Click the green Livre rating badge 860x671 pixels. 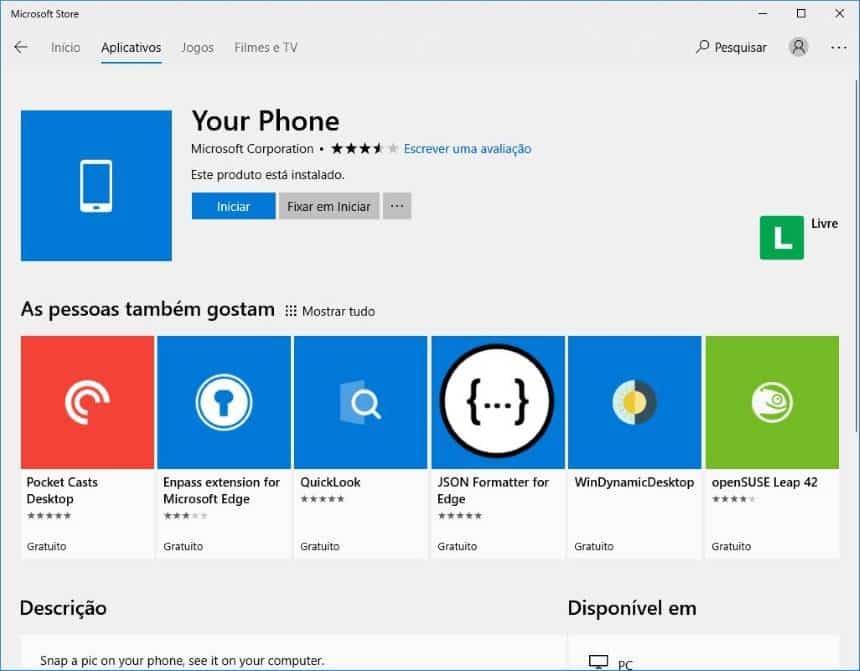click(782, 238)
